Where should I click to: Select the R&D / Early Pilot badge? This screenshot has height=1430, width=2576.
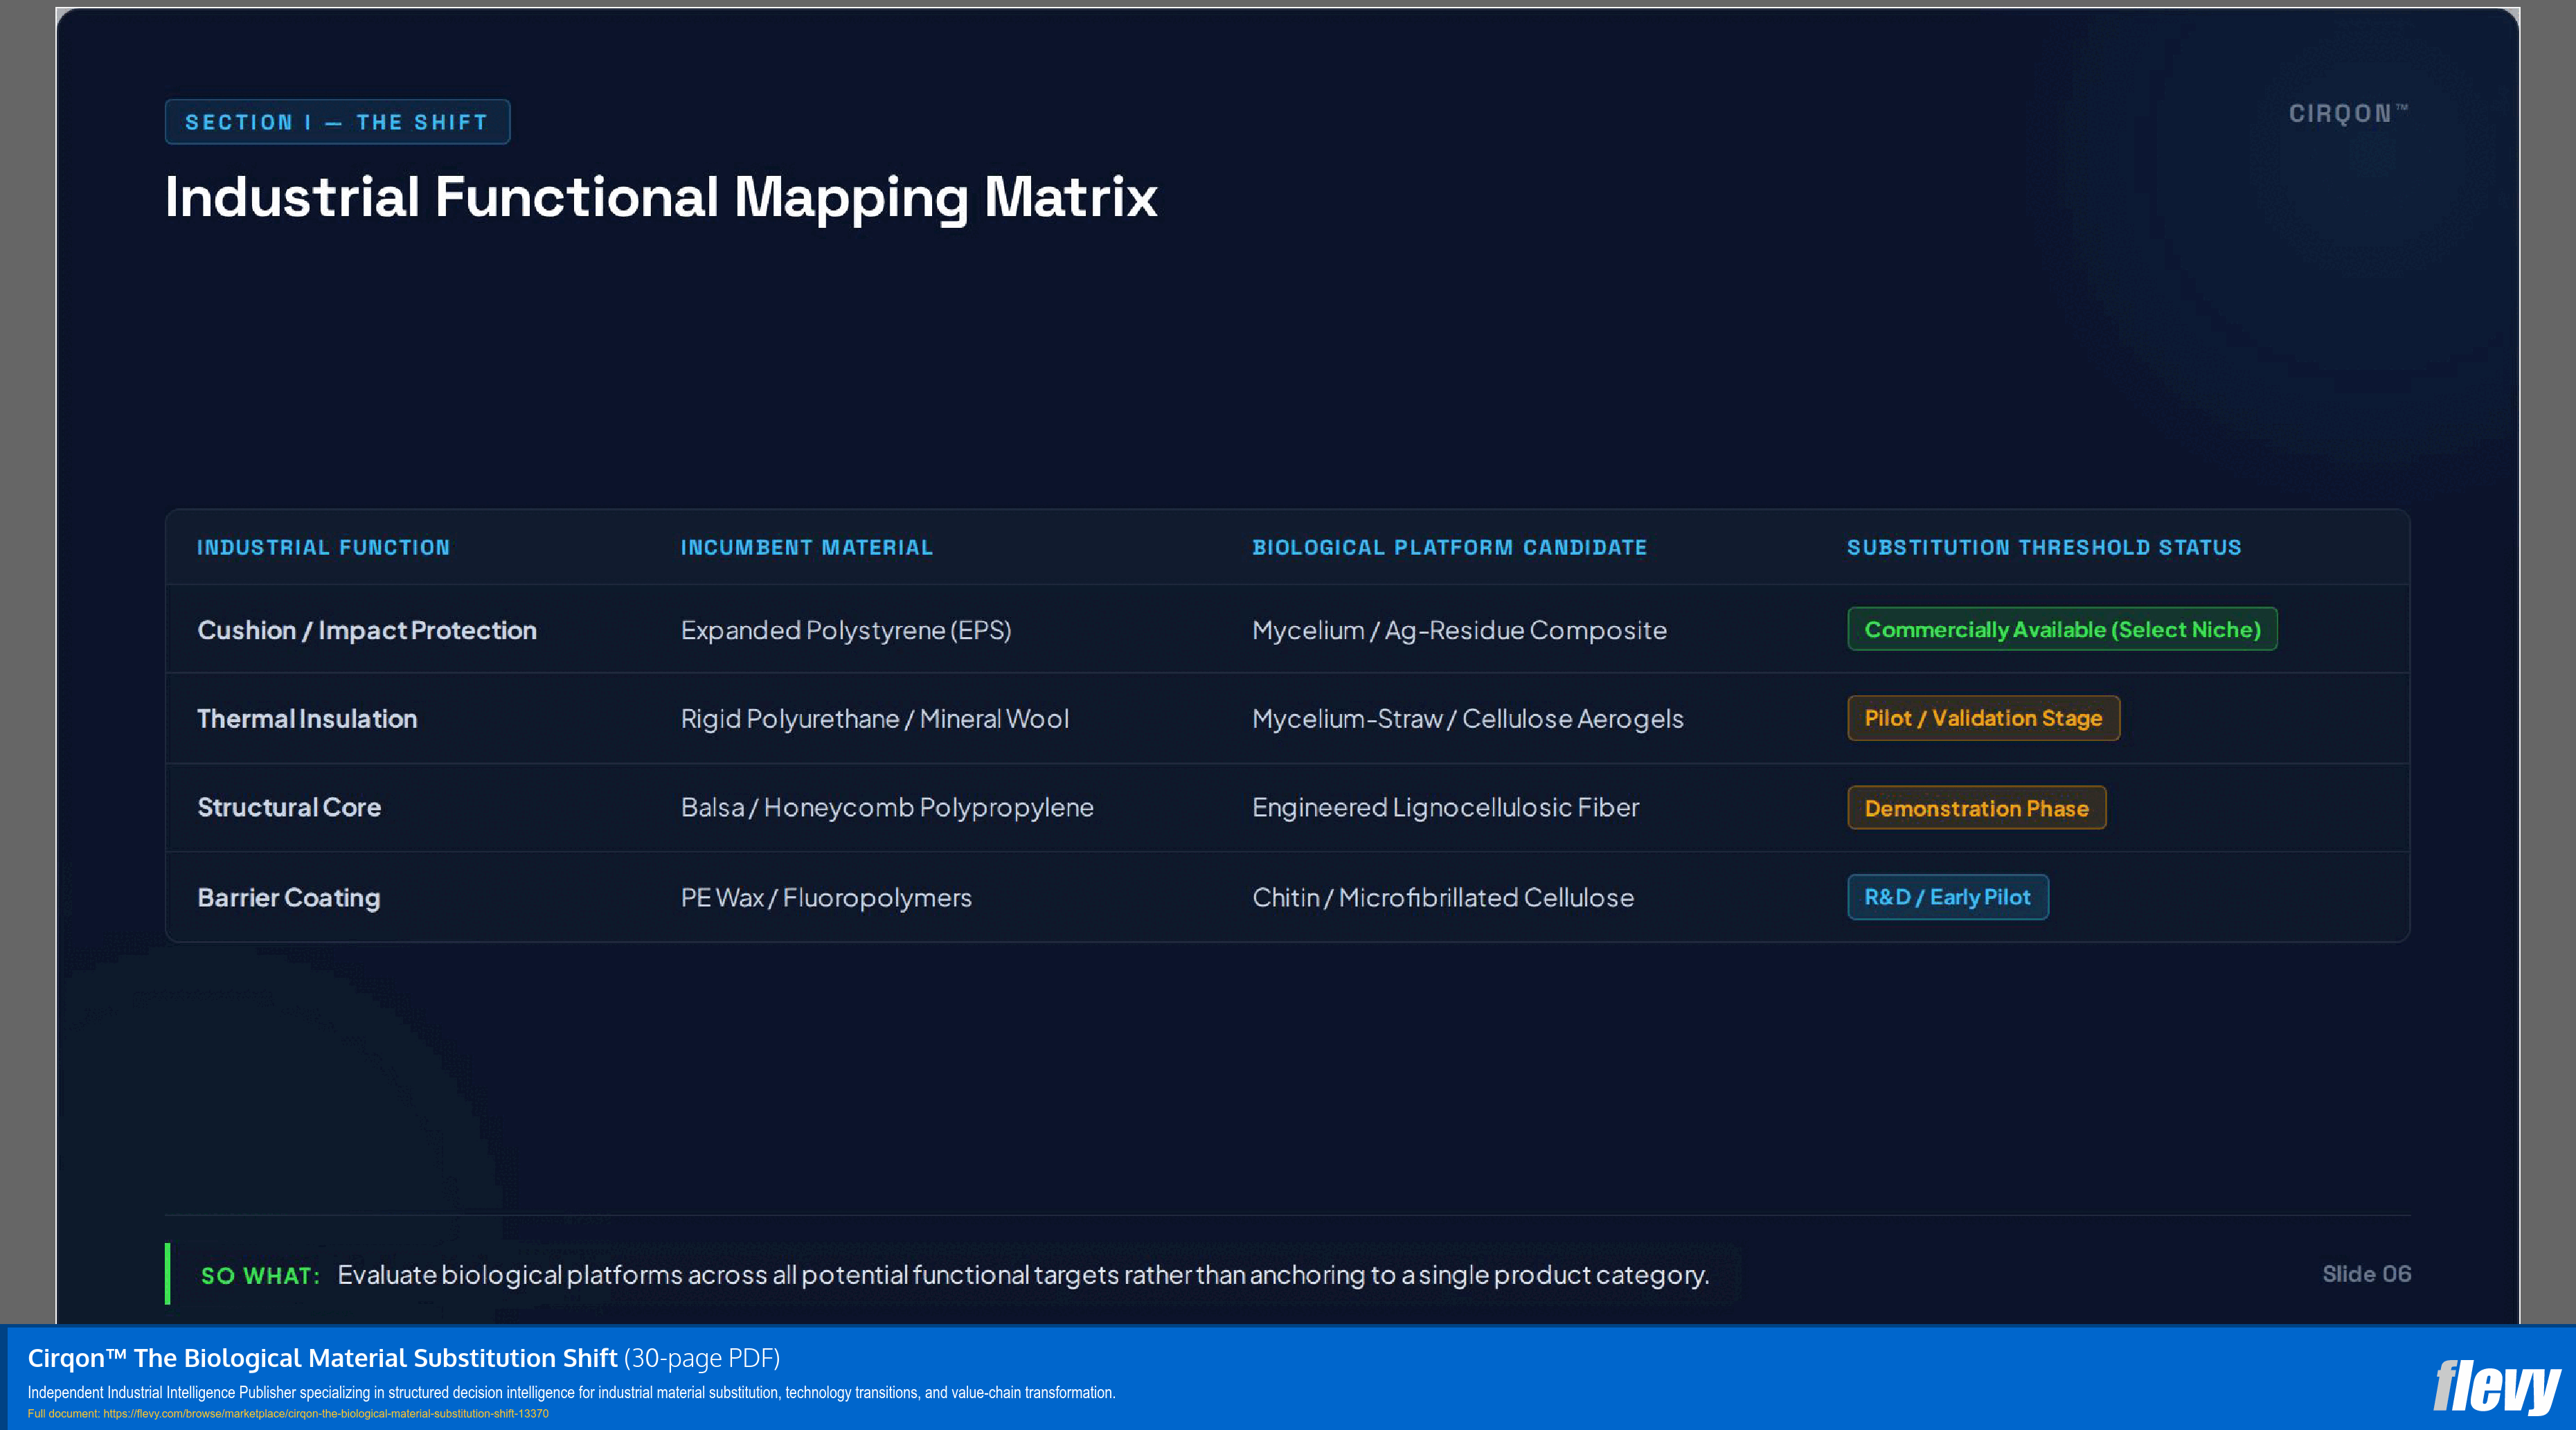coord(1947,897)
